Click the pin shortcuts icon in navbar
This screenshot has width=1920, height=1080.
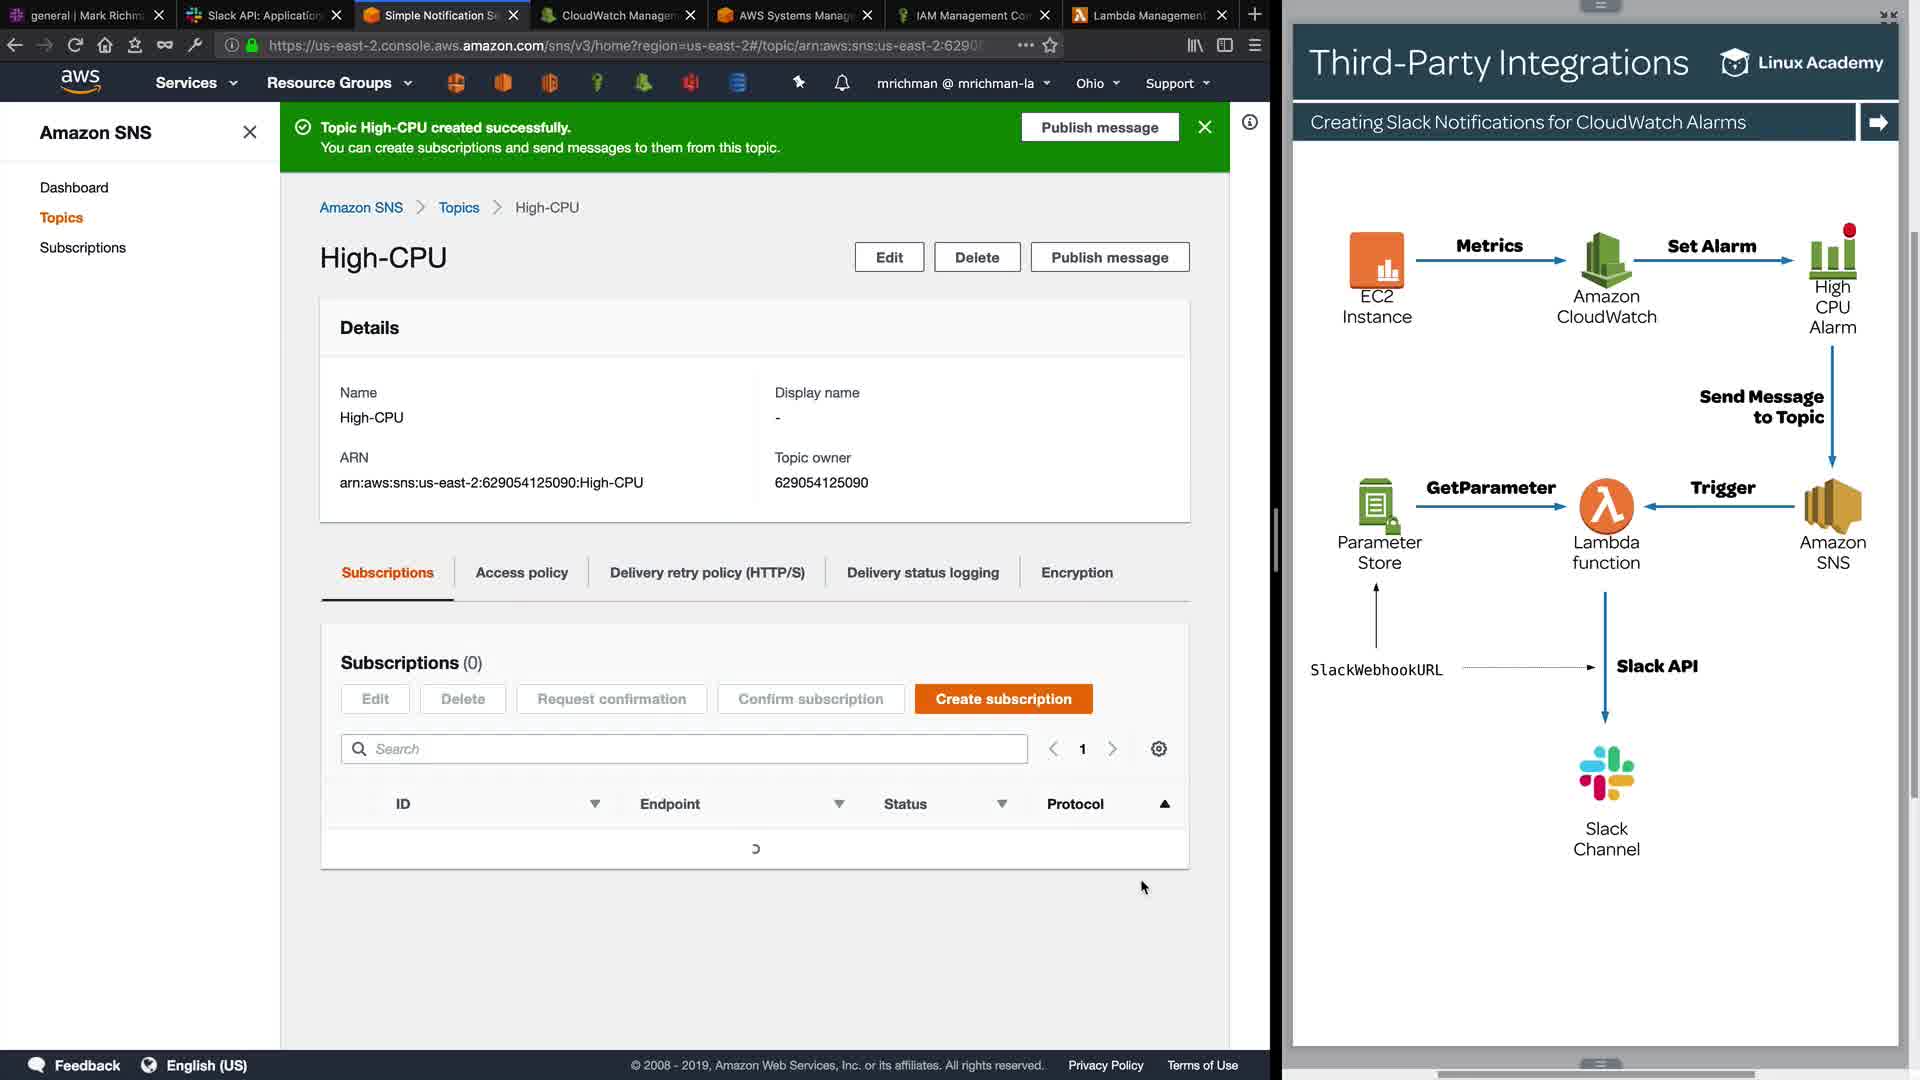[798, 83]
